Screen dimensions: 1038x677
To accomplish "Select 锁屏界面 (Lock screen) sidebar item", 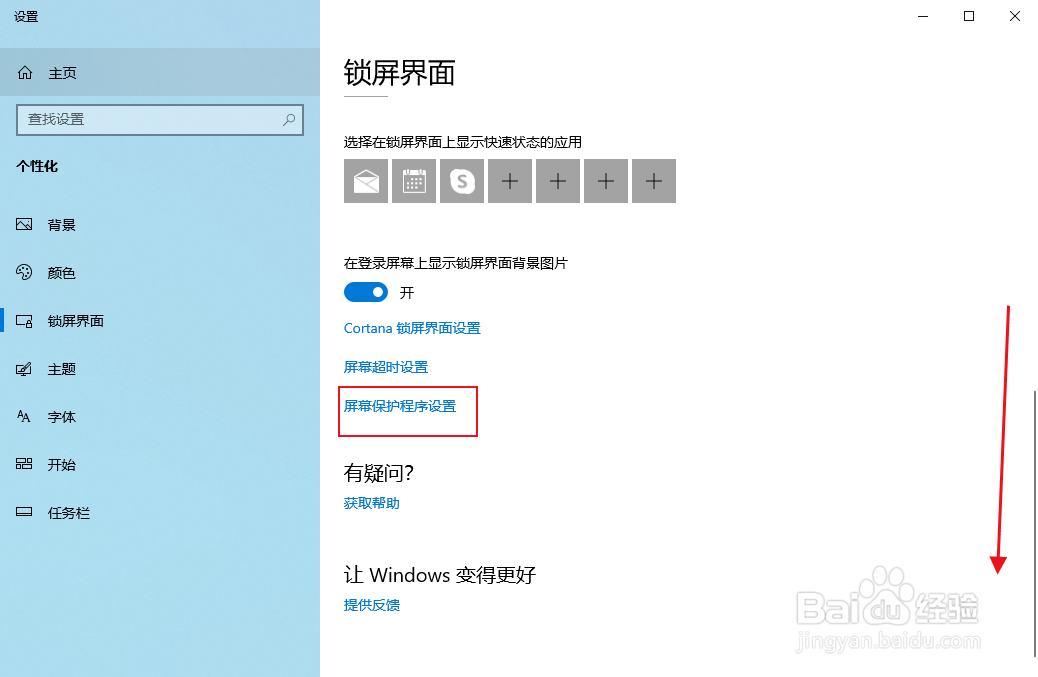I will tap(75, 320).
